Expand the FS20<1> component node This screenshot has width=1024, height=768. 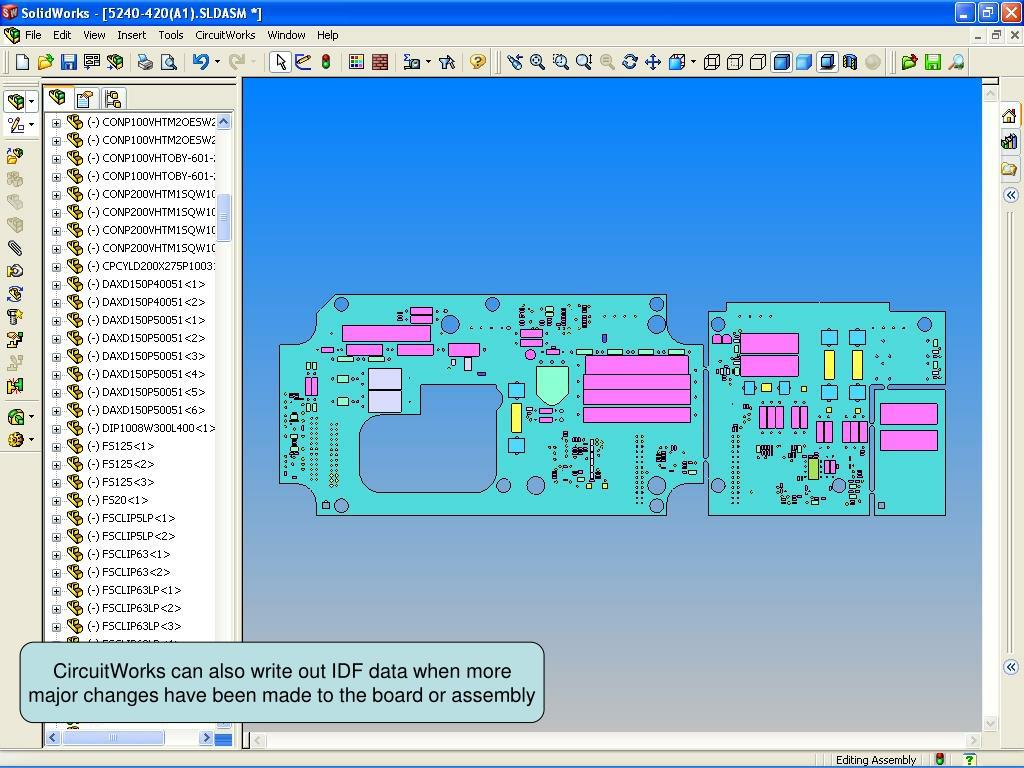(x=56, y=501)
